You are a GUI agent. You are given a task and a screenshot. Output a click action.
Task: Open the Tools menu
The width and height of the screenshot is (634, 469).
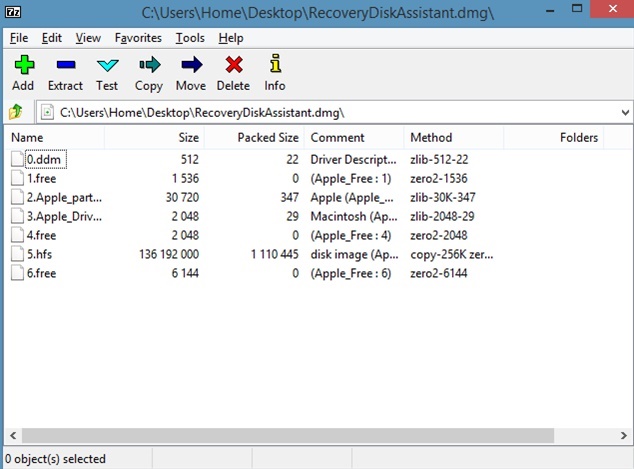pyautogui.click(x=190, y=38)
